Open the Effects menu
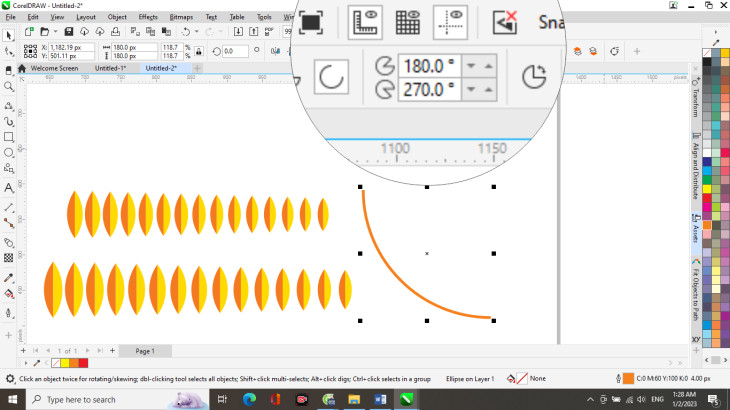730x410 pixels. (x=148, y=17)
